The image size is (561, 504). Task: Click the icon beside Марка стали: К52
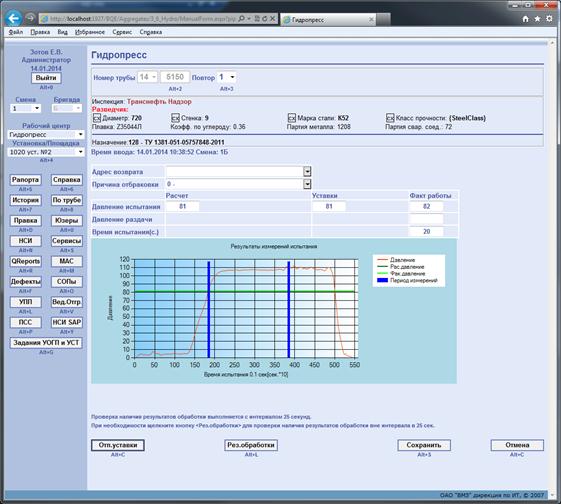coord(292,118)
